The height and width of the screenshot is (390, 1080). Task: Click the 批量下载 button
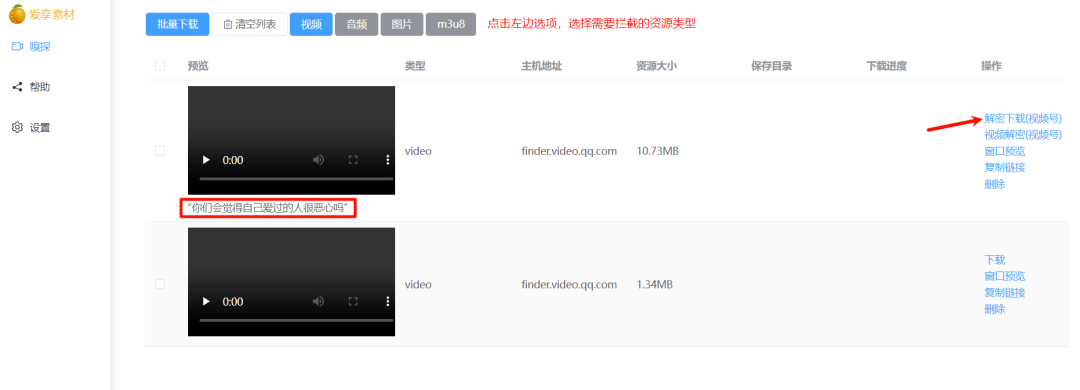point(178,24)
